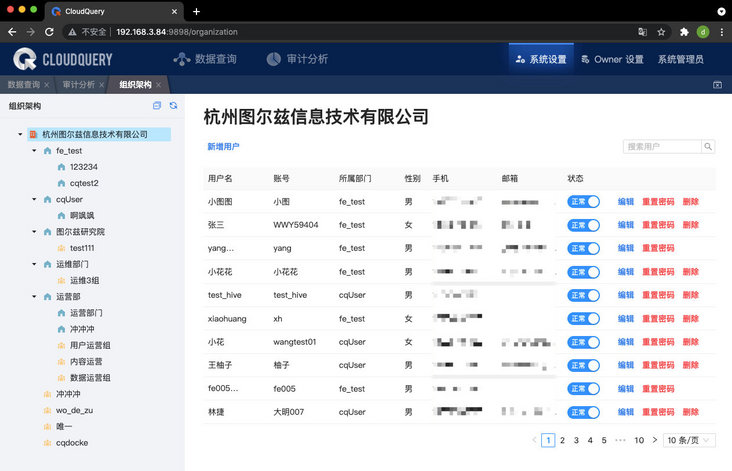Image resolution: width=732 pixels, height=471 pixels.
Task: Click the copy icon in organization panel header
Action: click(157, 105)
